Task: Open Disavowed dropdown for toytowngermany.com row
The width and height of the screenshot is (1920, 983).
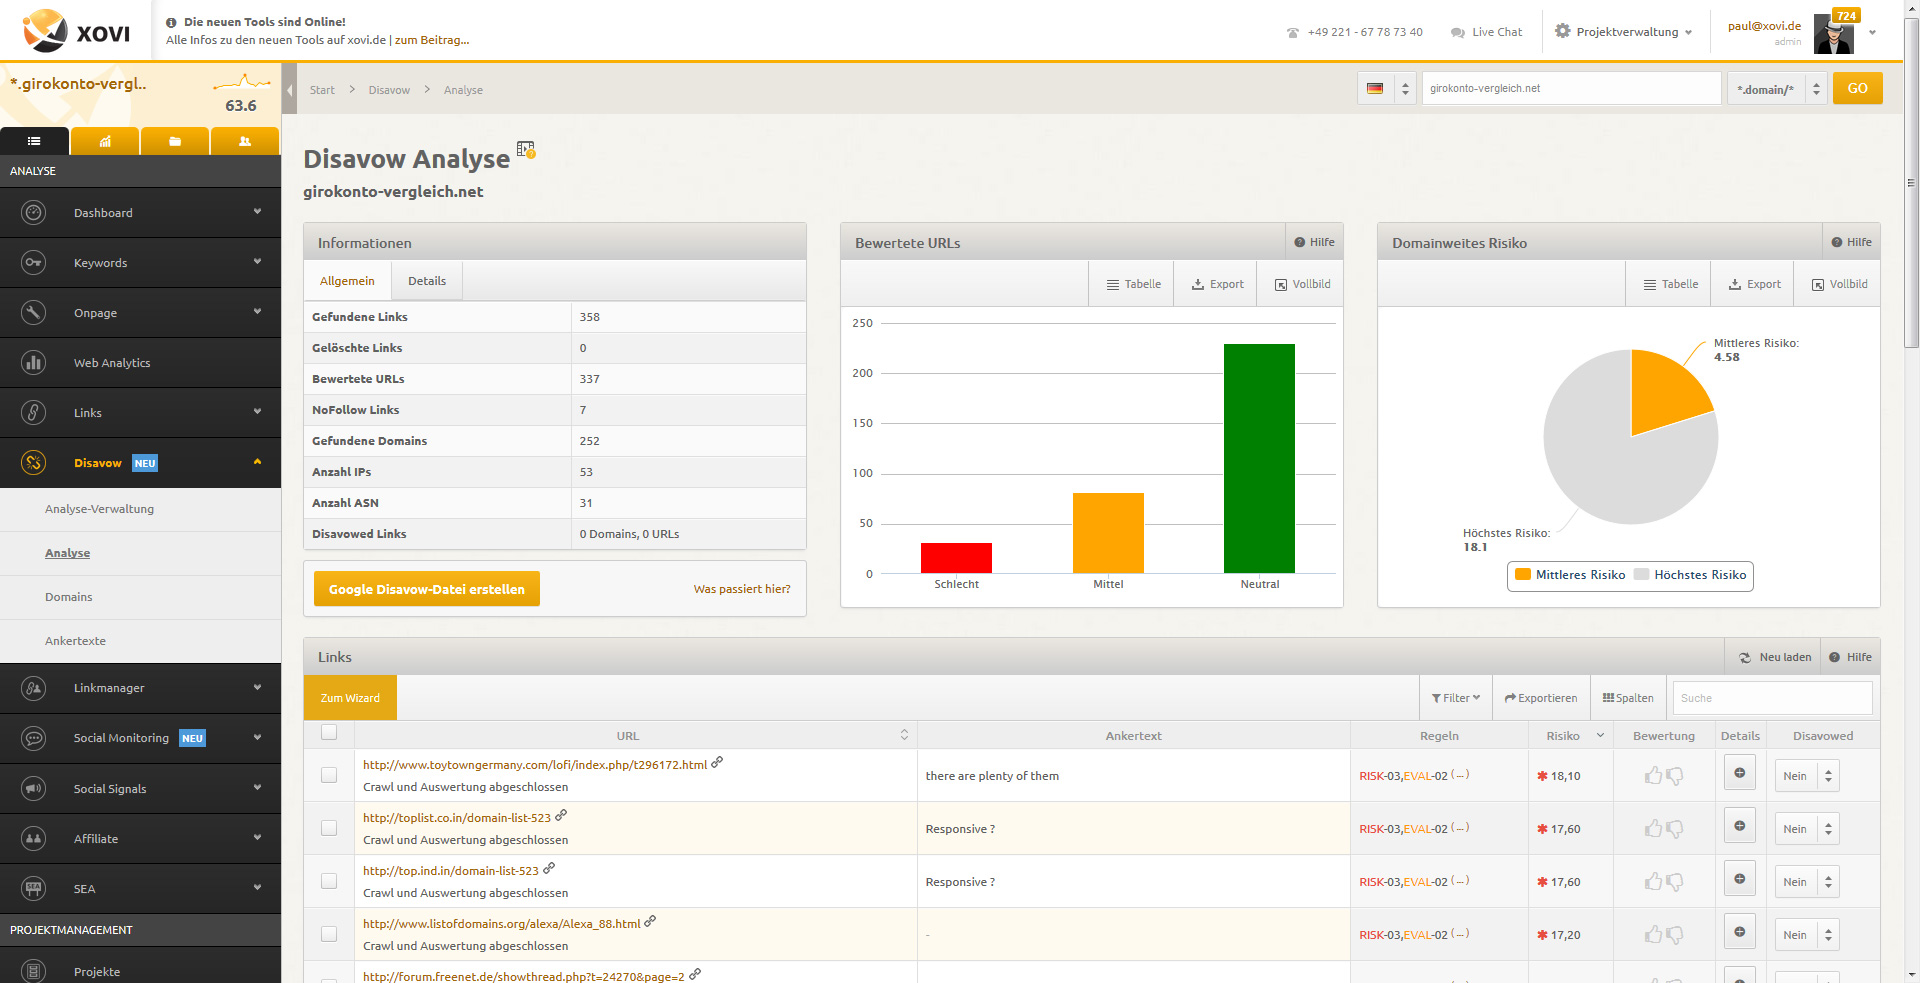Action: point(1807,776)
